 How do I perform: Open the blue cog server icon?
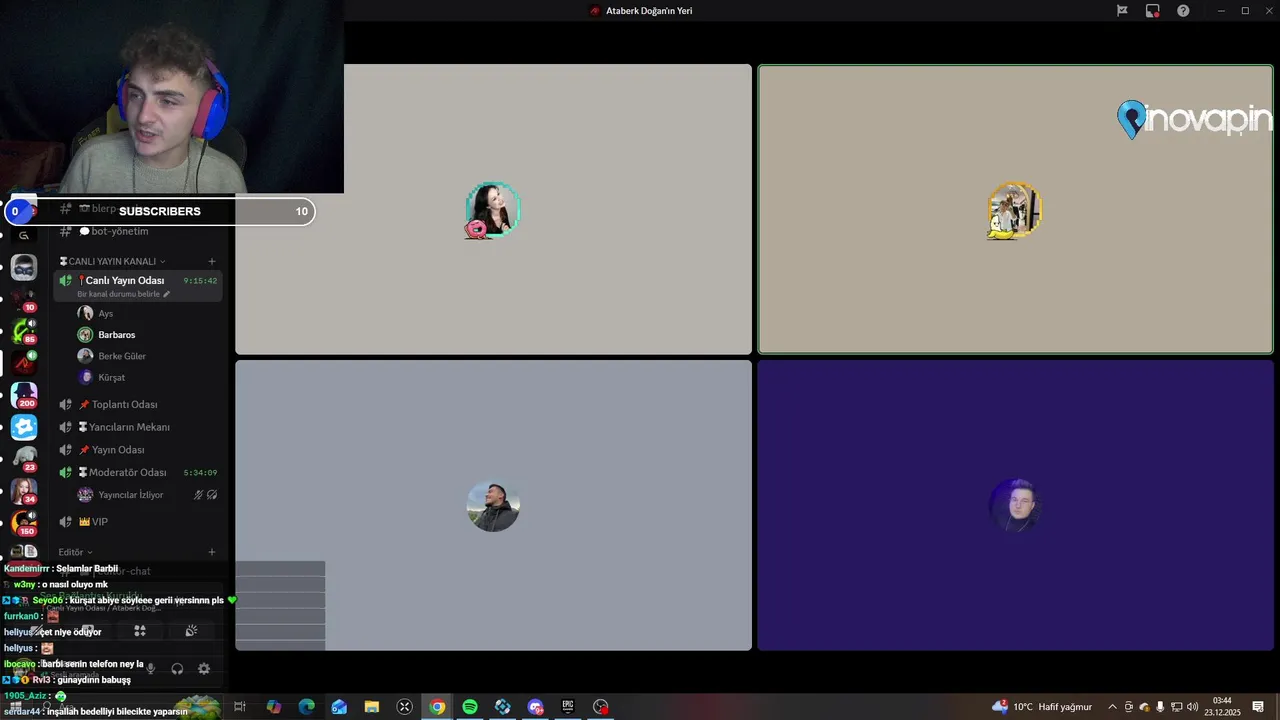click(x=24, y=427)
